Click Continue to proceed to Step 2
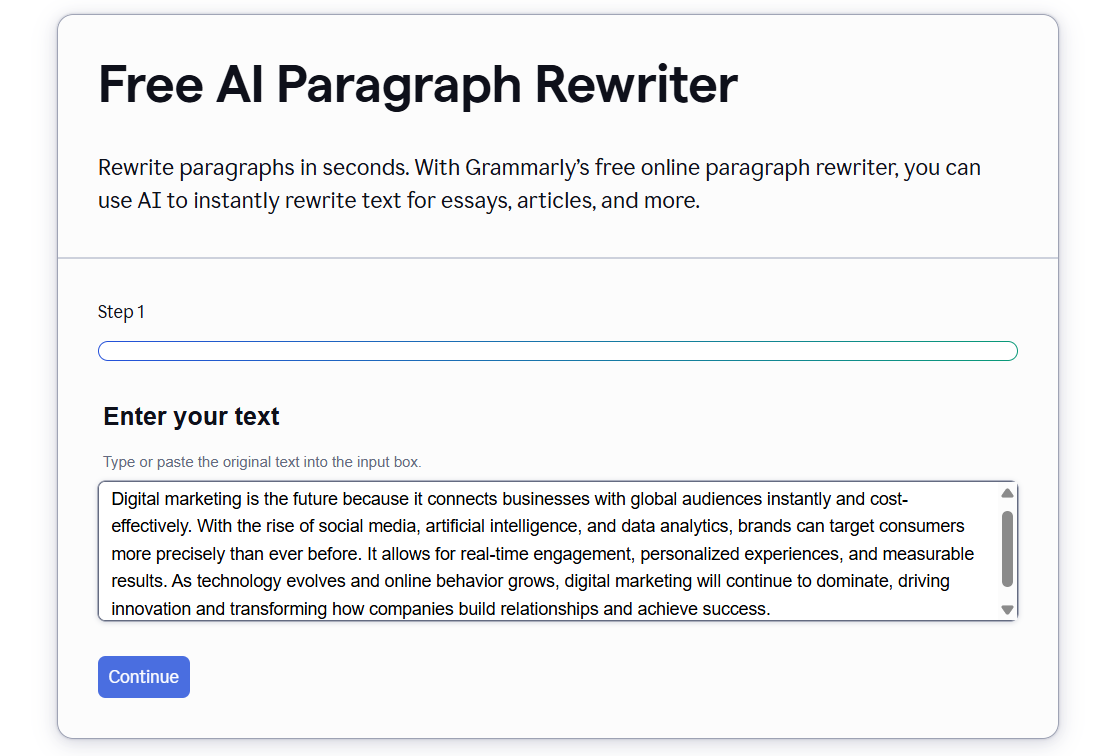Image resolution: width=1116 pixels, height=756 pixels. click(x=143, y=677)
